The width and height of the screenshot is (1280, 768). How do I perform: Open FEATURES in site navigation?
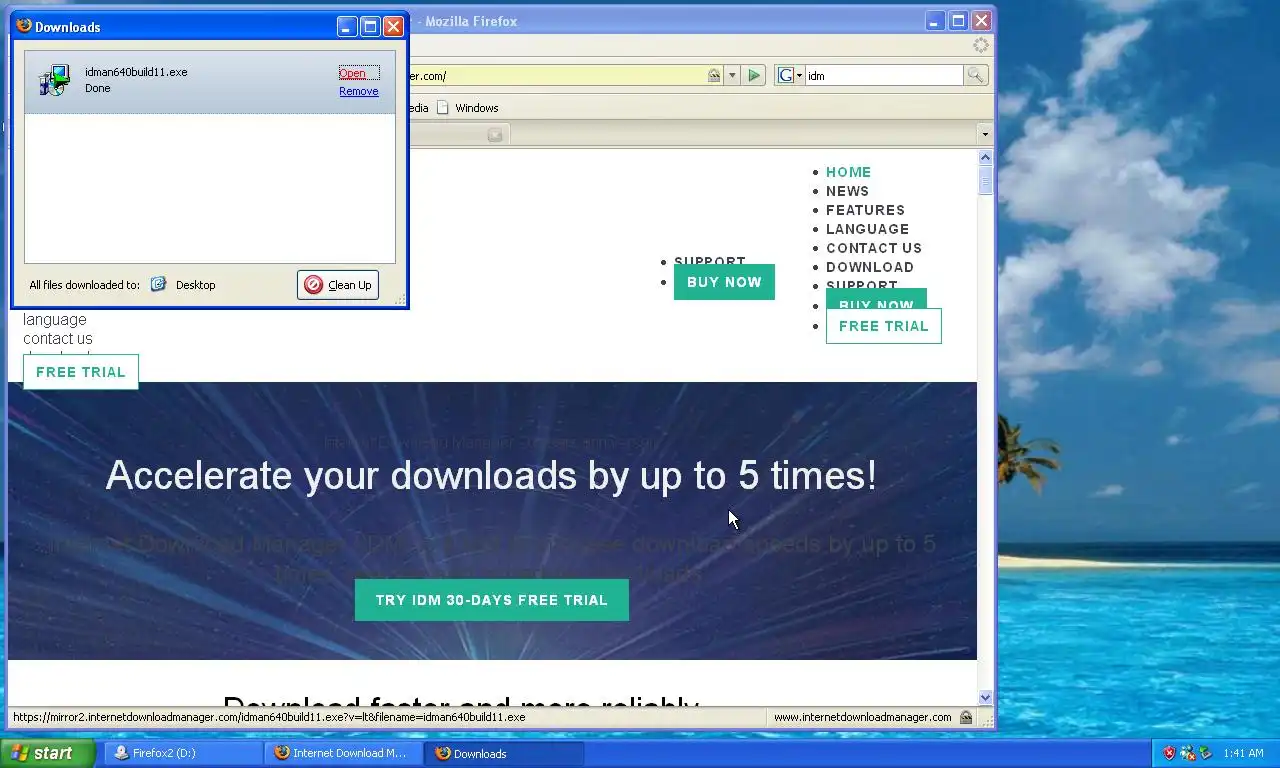point(865,210)
